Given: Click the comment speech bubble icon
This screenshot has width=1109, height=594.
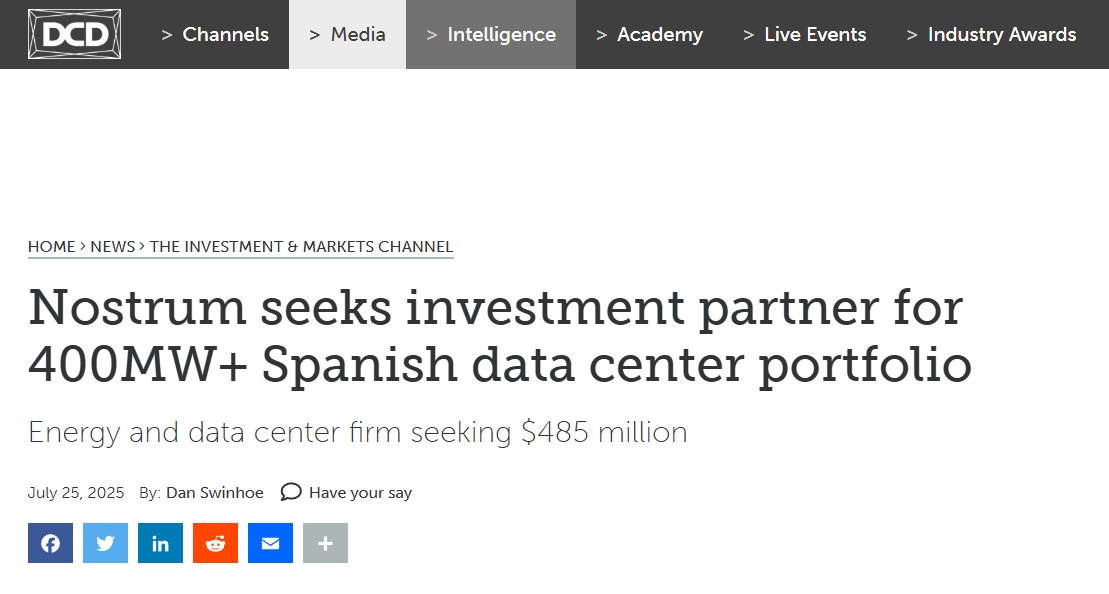Looking at the screenshot, I should point(291,491).
